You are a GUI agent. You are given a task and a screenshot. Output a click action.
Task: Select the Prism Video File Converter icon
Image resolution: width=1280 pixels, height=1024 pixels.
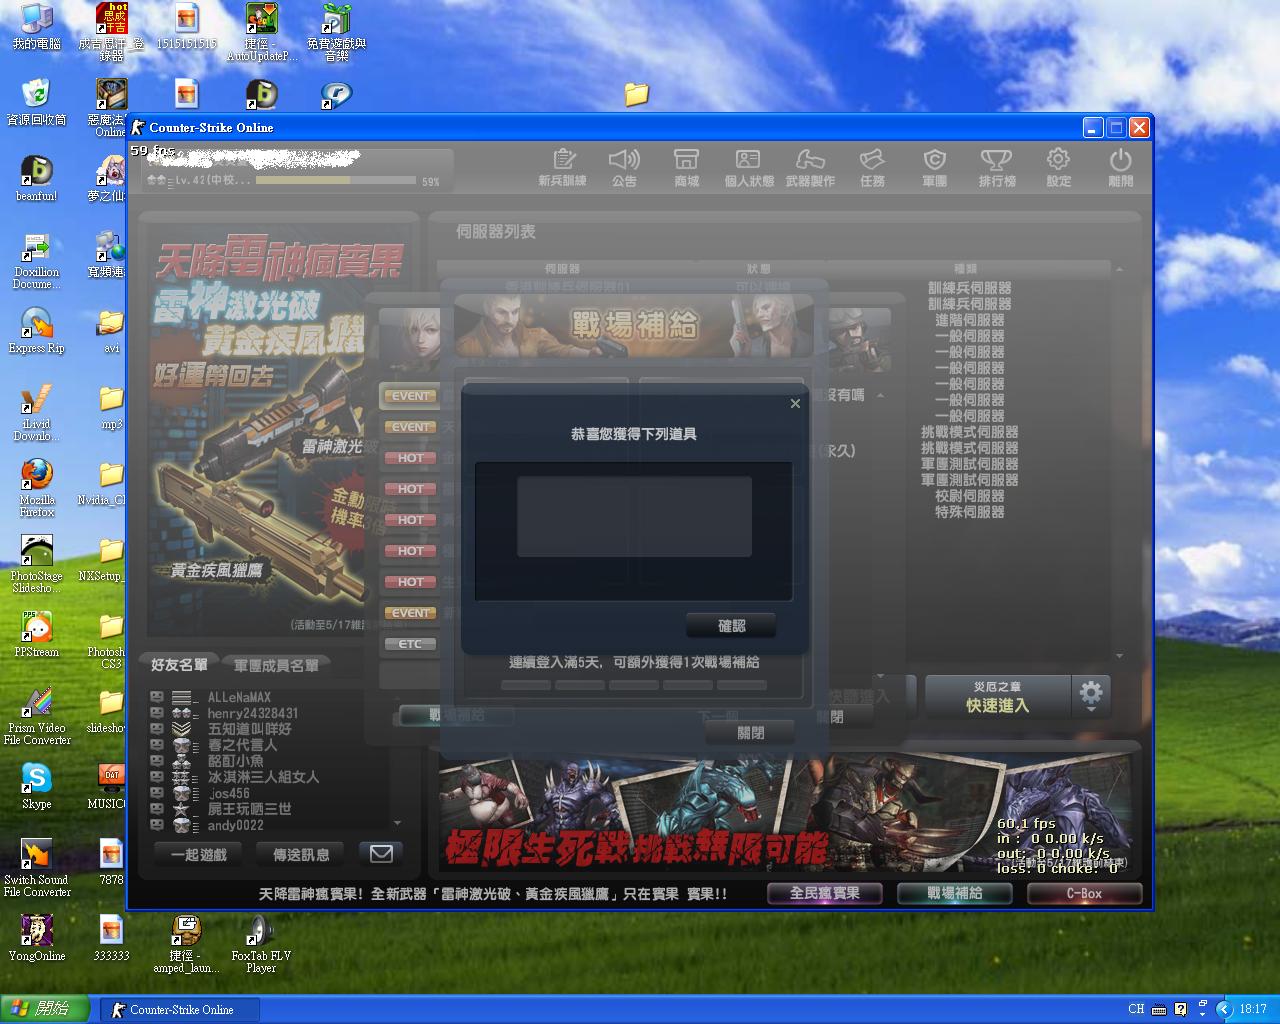point(37,716)
